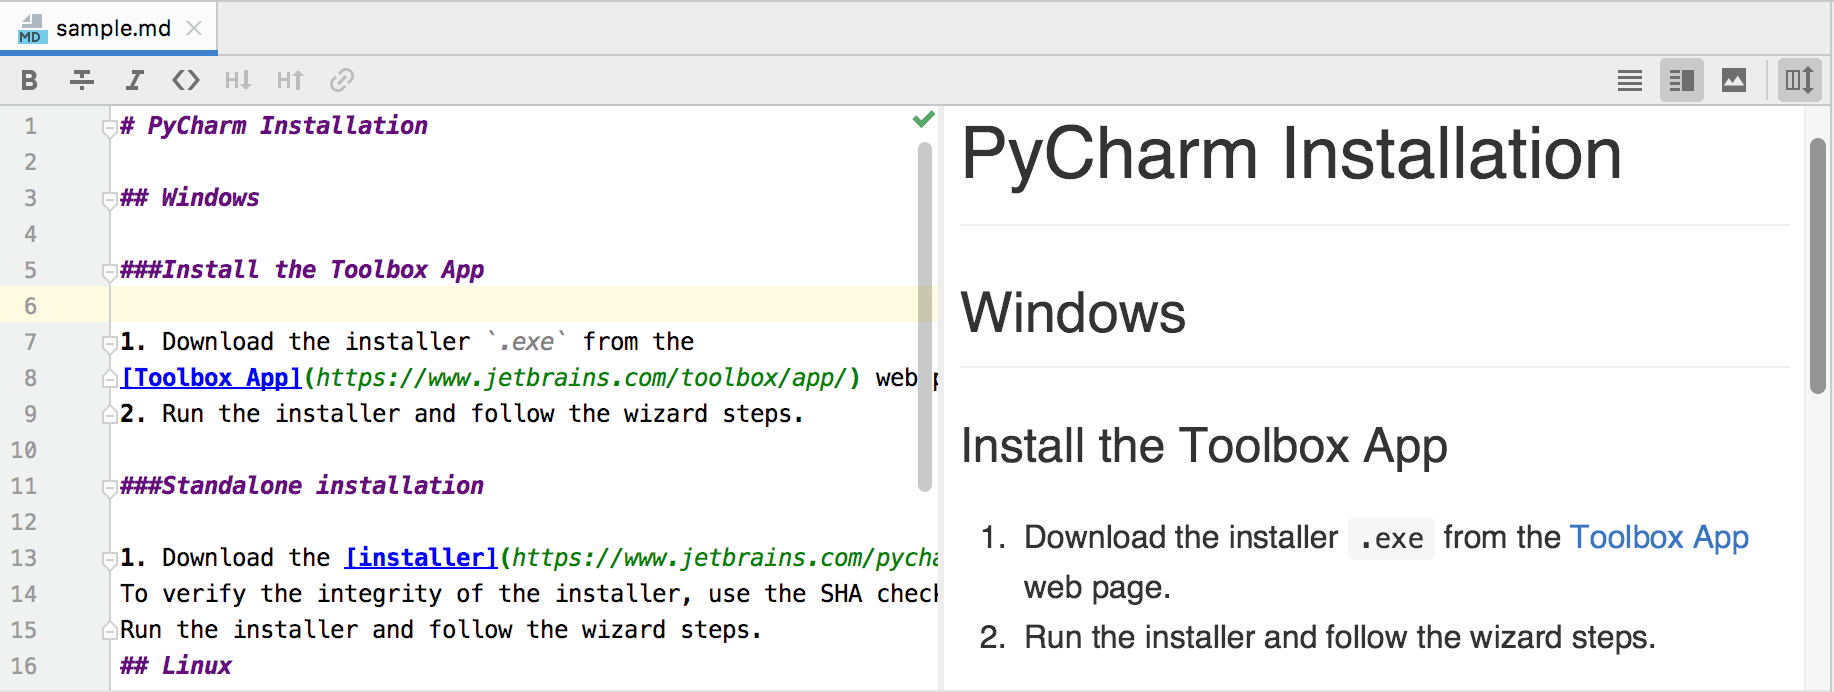This screenshot has width=1834, height=692.
Task: Collapse fold marker at line 7
Action: [109, 343]
